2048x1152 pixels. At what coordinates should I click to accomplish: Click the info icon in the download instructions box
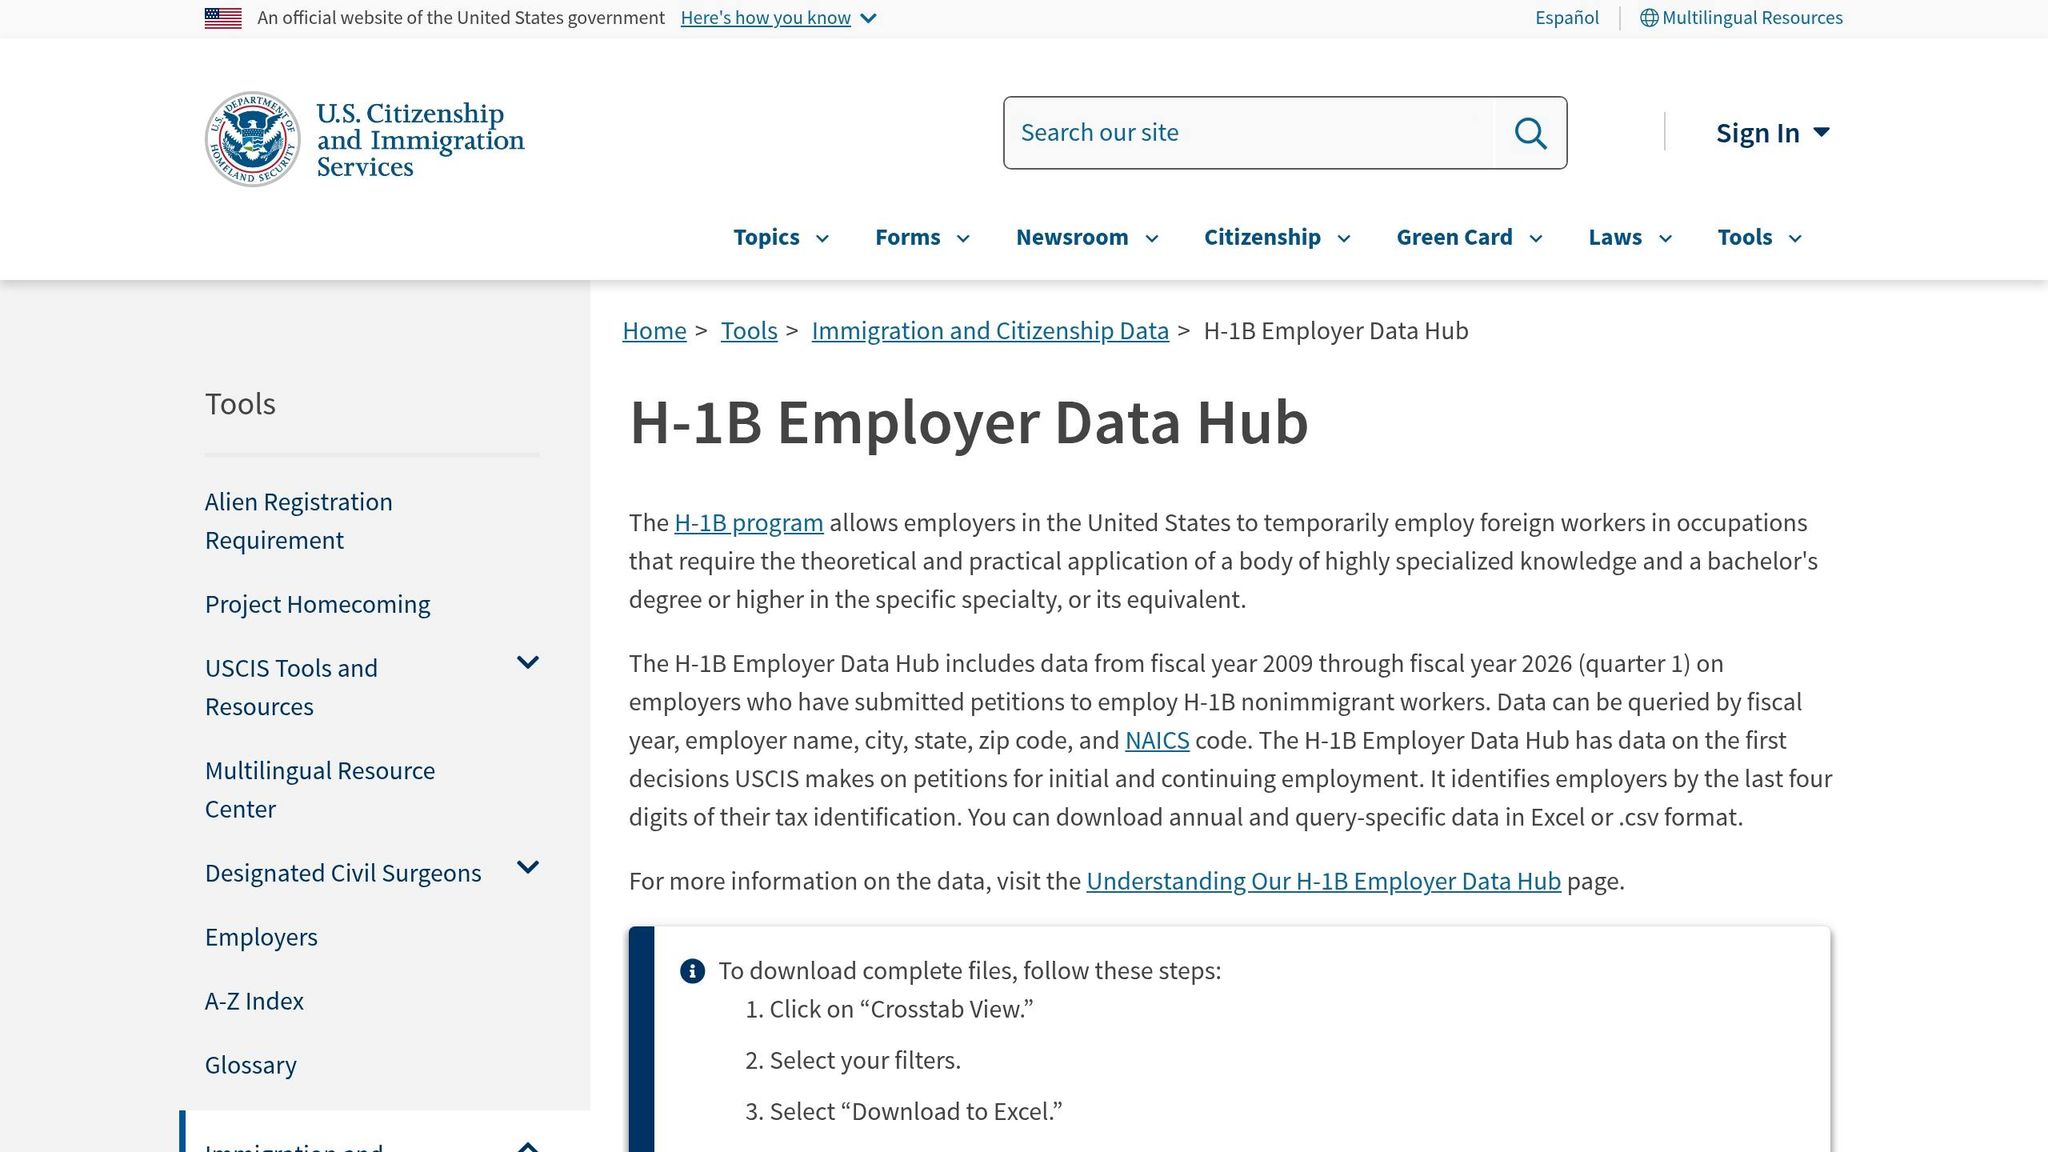692,970
